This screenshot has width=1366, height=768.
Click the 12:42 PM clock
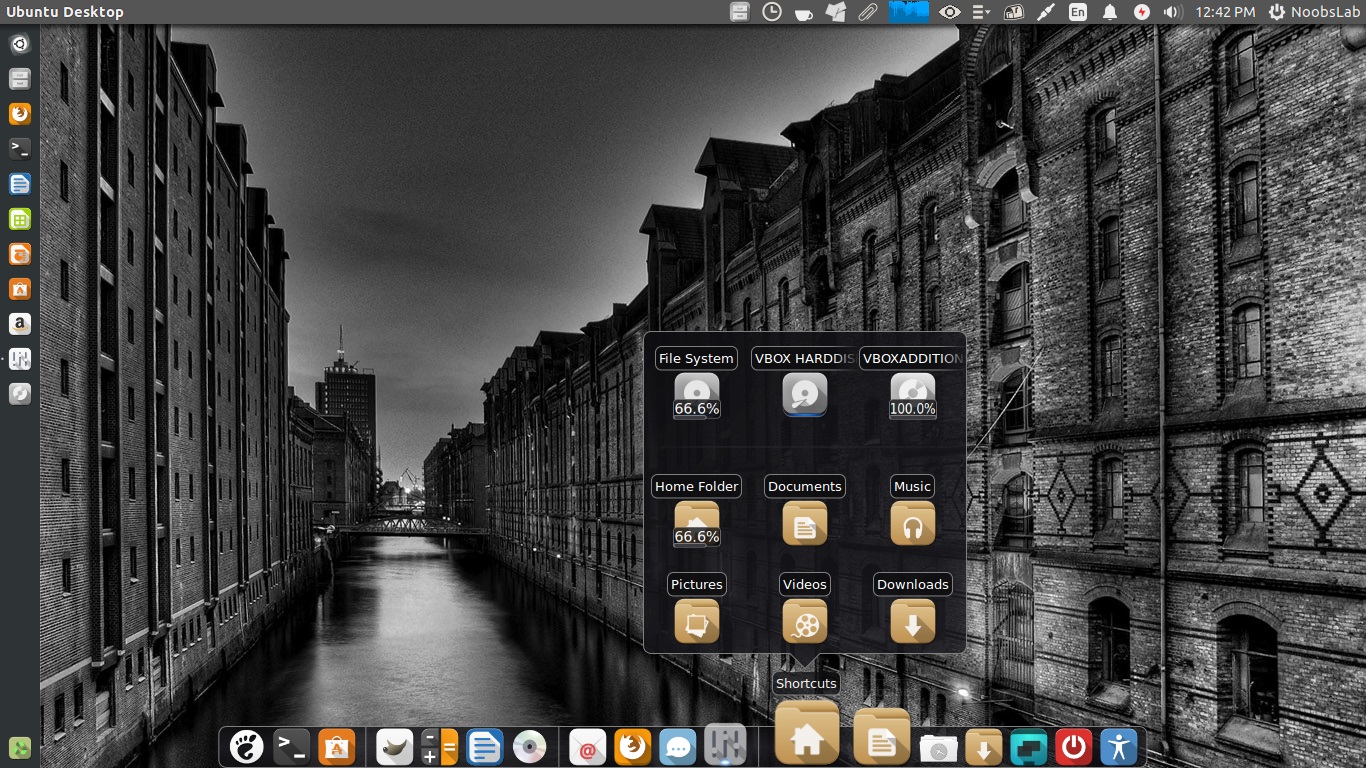(1225, 12)
